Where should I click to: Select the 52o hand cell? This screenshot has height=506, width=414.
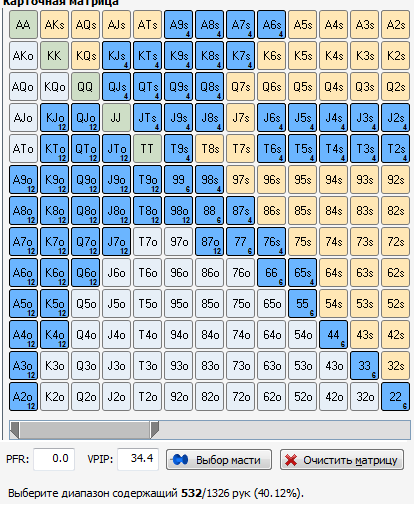tap(302, 397)
